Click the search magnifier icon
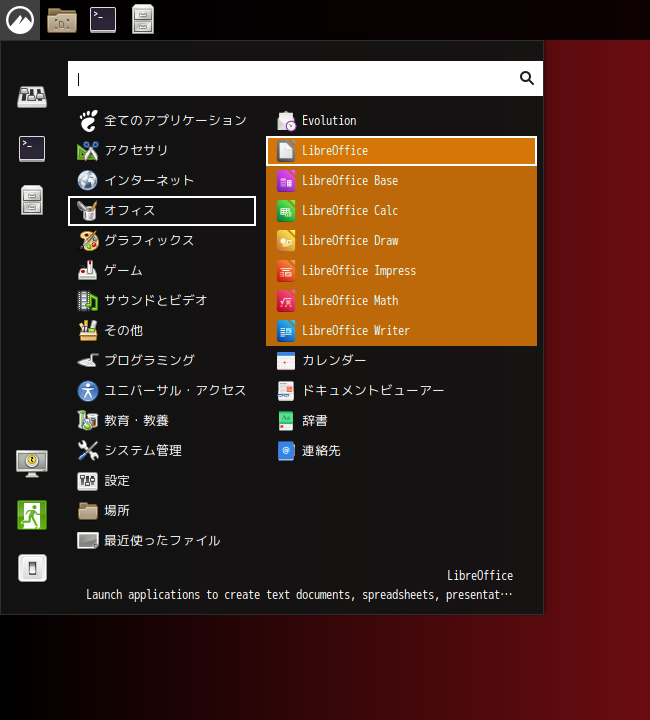This screenshot has height=720, width=650. [527, 79]
